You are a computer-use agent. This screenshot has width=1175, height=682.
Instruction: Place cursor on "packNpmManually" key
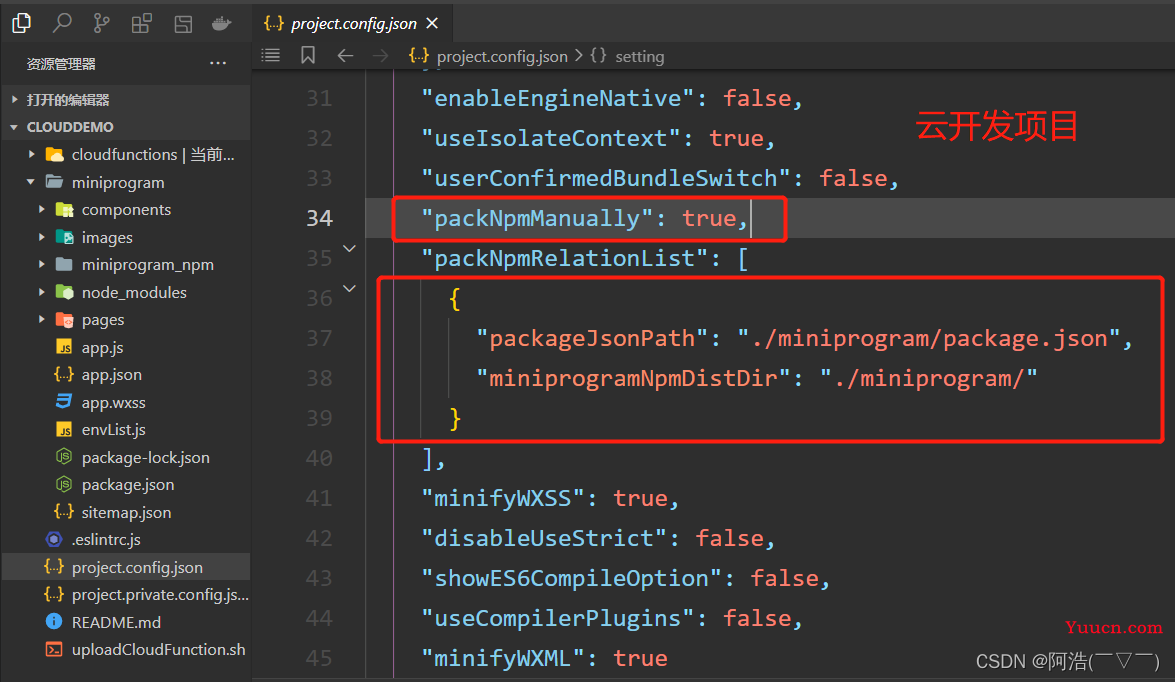point(537,218)
